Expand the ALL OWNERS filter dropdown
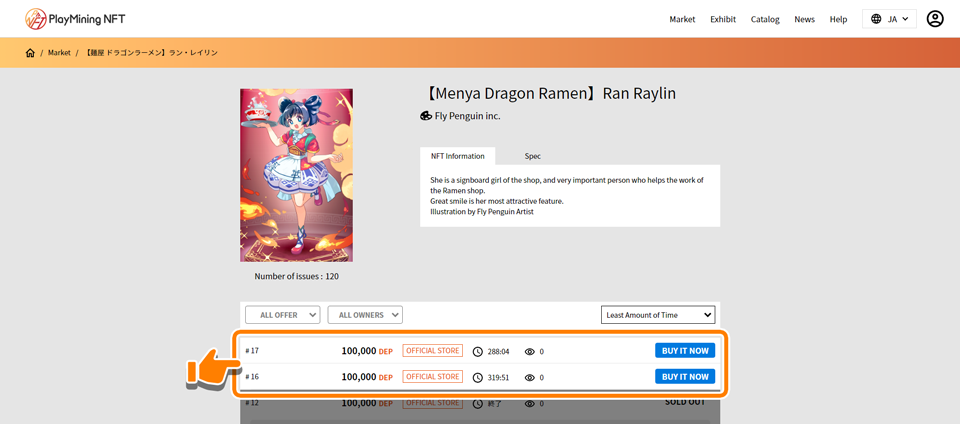960x424 pixels. [x=365, y=315]
